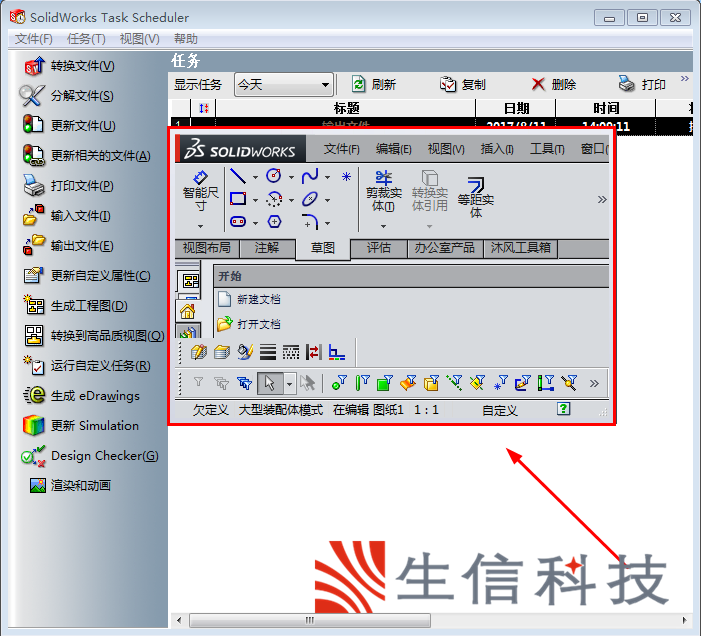This screenshot has width=701, height=636.
Task: Select the 更新 Simulation task
Action: coord(81,425)
